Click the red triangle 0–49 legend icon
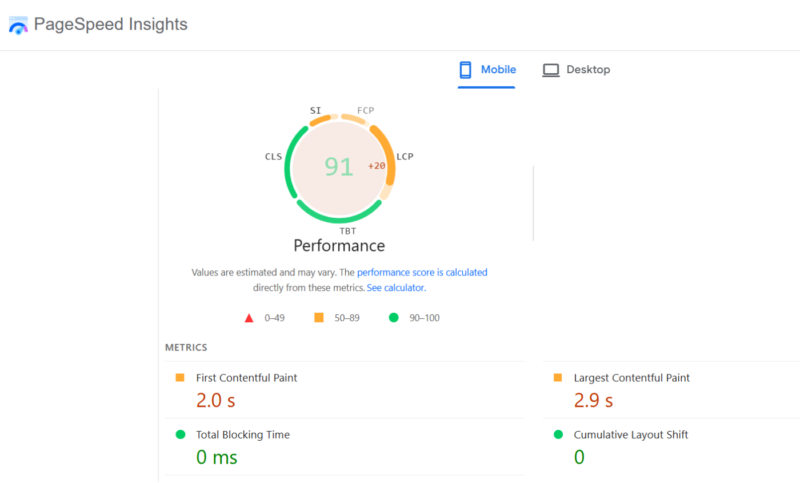 coord(249,318)
